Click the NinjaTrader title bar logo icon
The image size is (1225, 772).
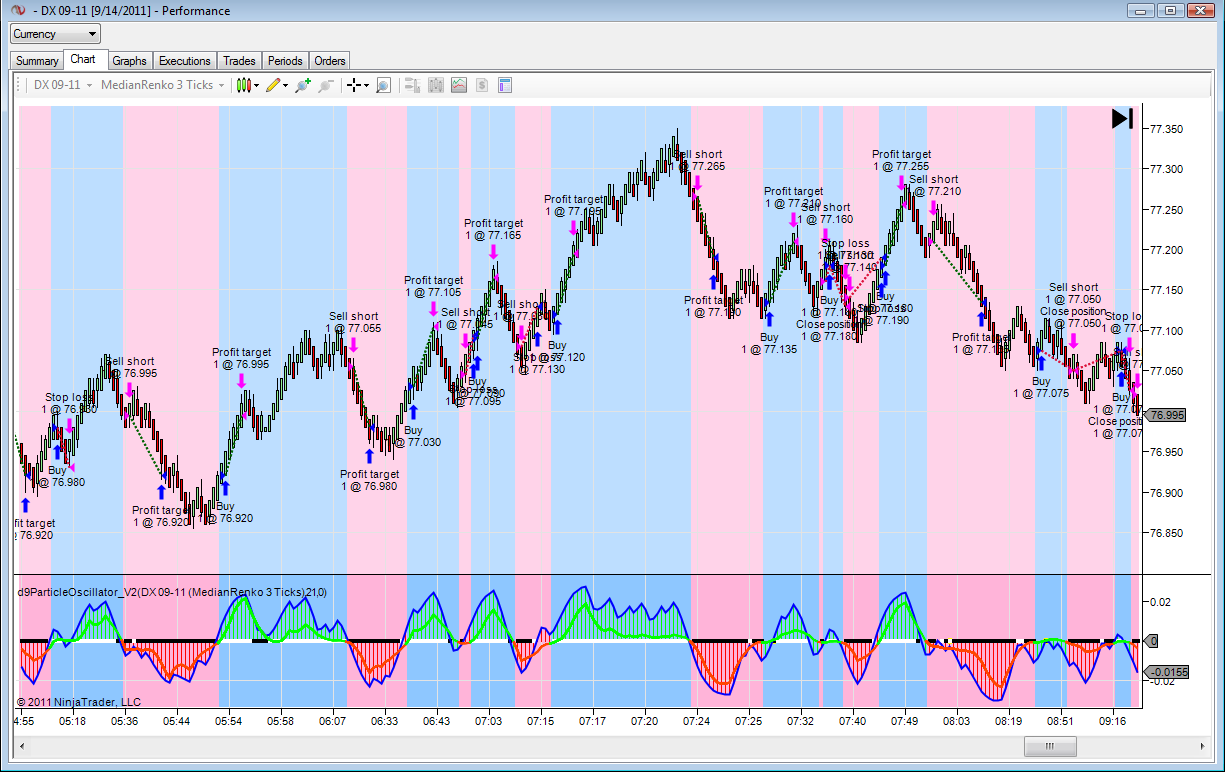point(17,11)
